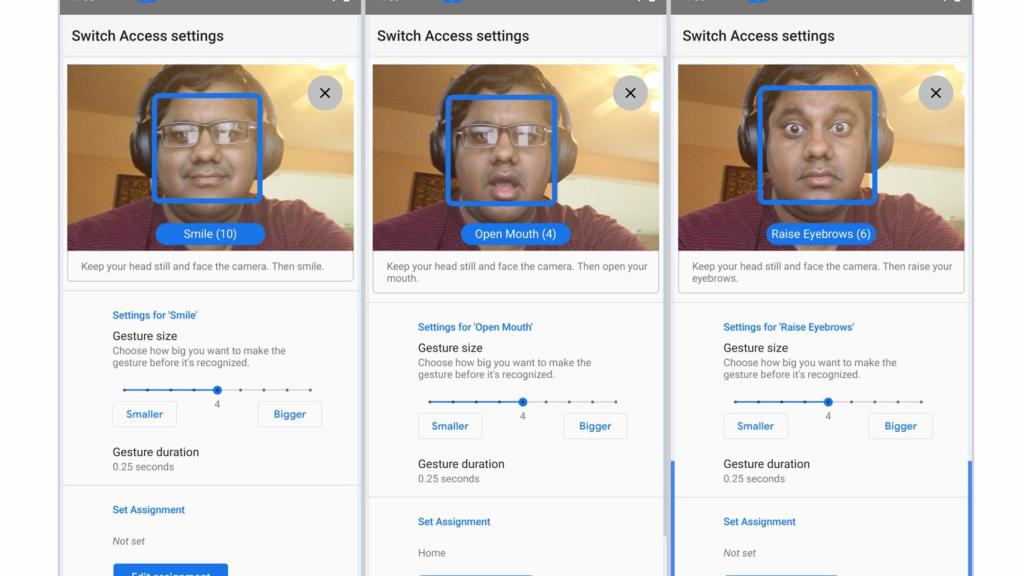Click the Raise Eyebrows gesture size slider handle
Screen dimensions: 1024x576
click(x=828, y=402)
